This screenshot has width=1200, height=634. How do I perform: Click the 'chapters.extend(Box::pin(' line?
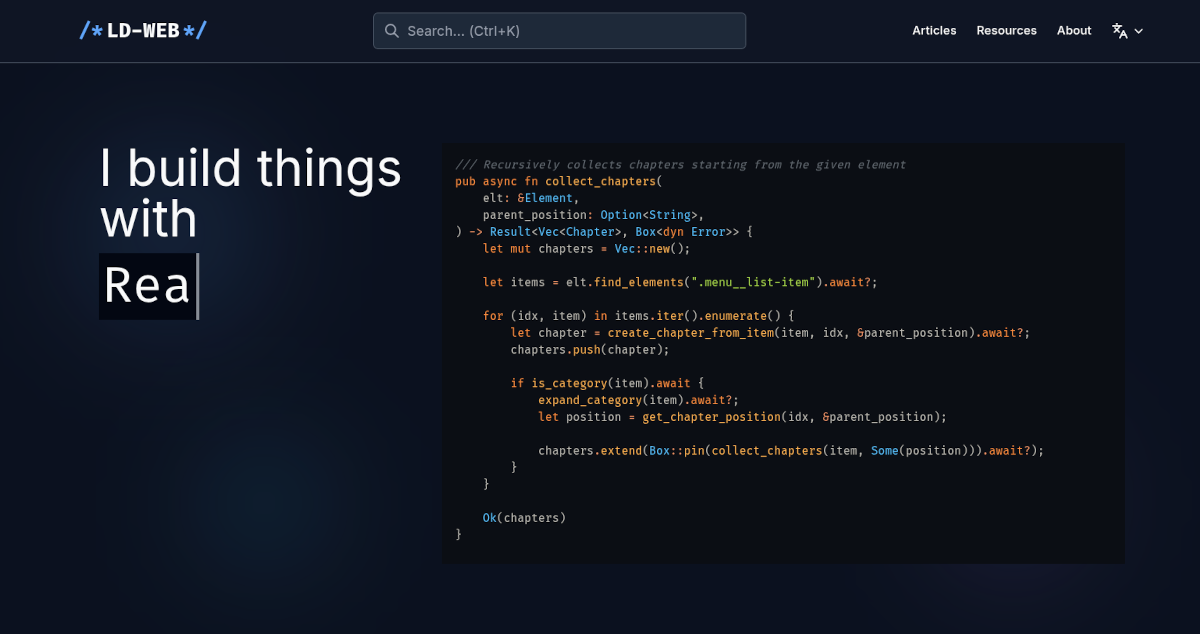tap(791, 451)
